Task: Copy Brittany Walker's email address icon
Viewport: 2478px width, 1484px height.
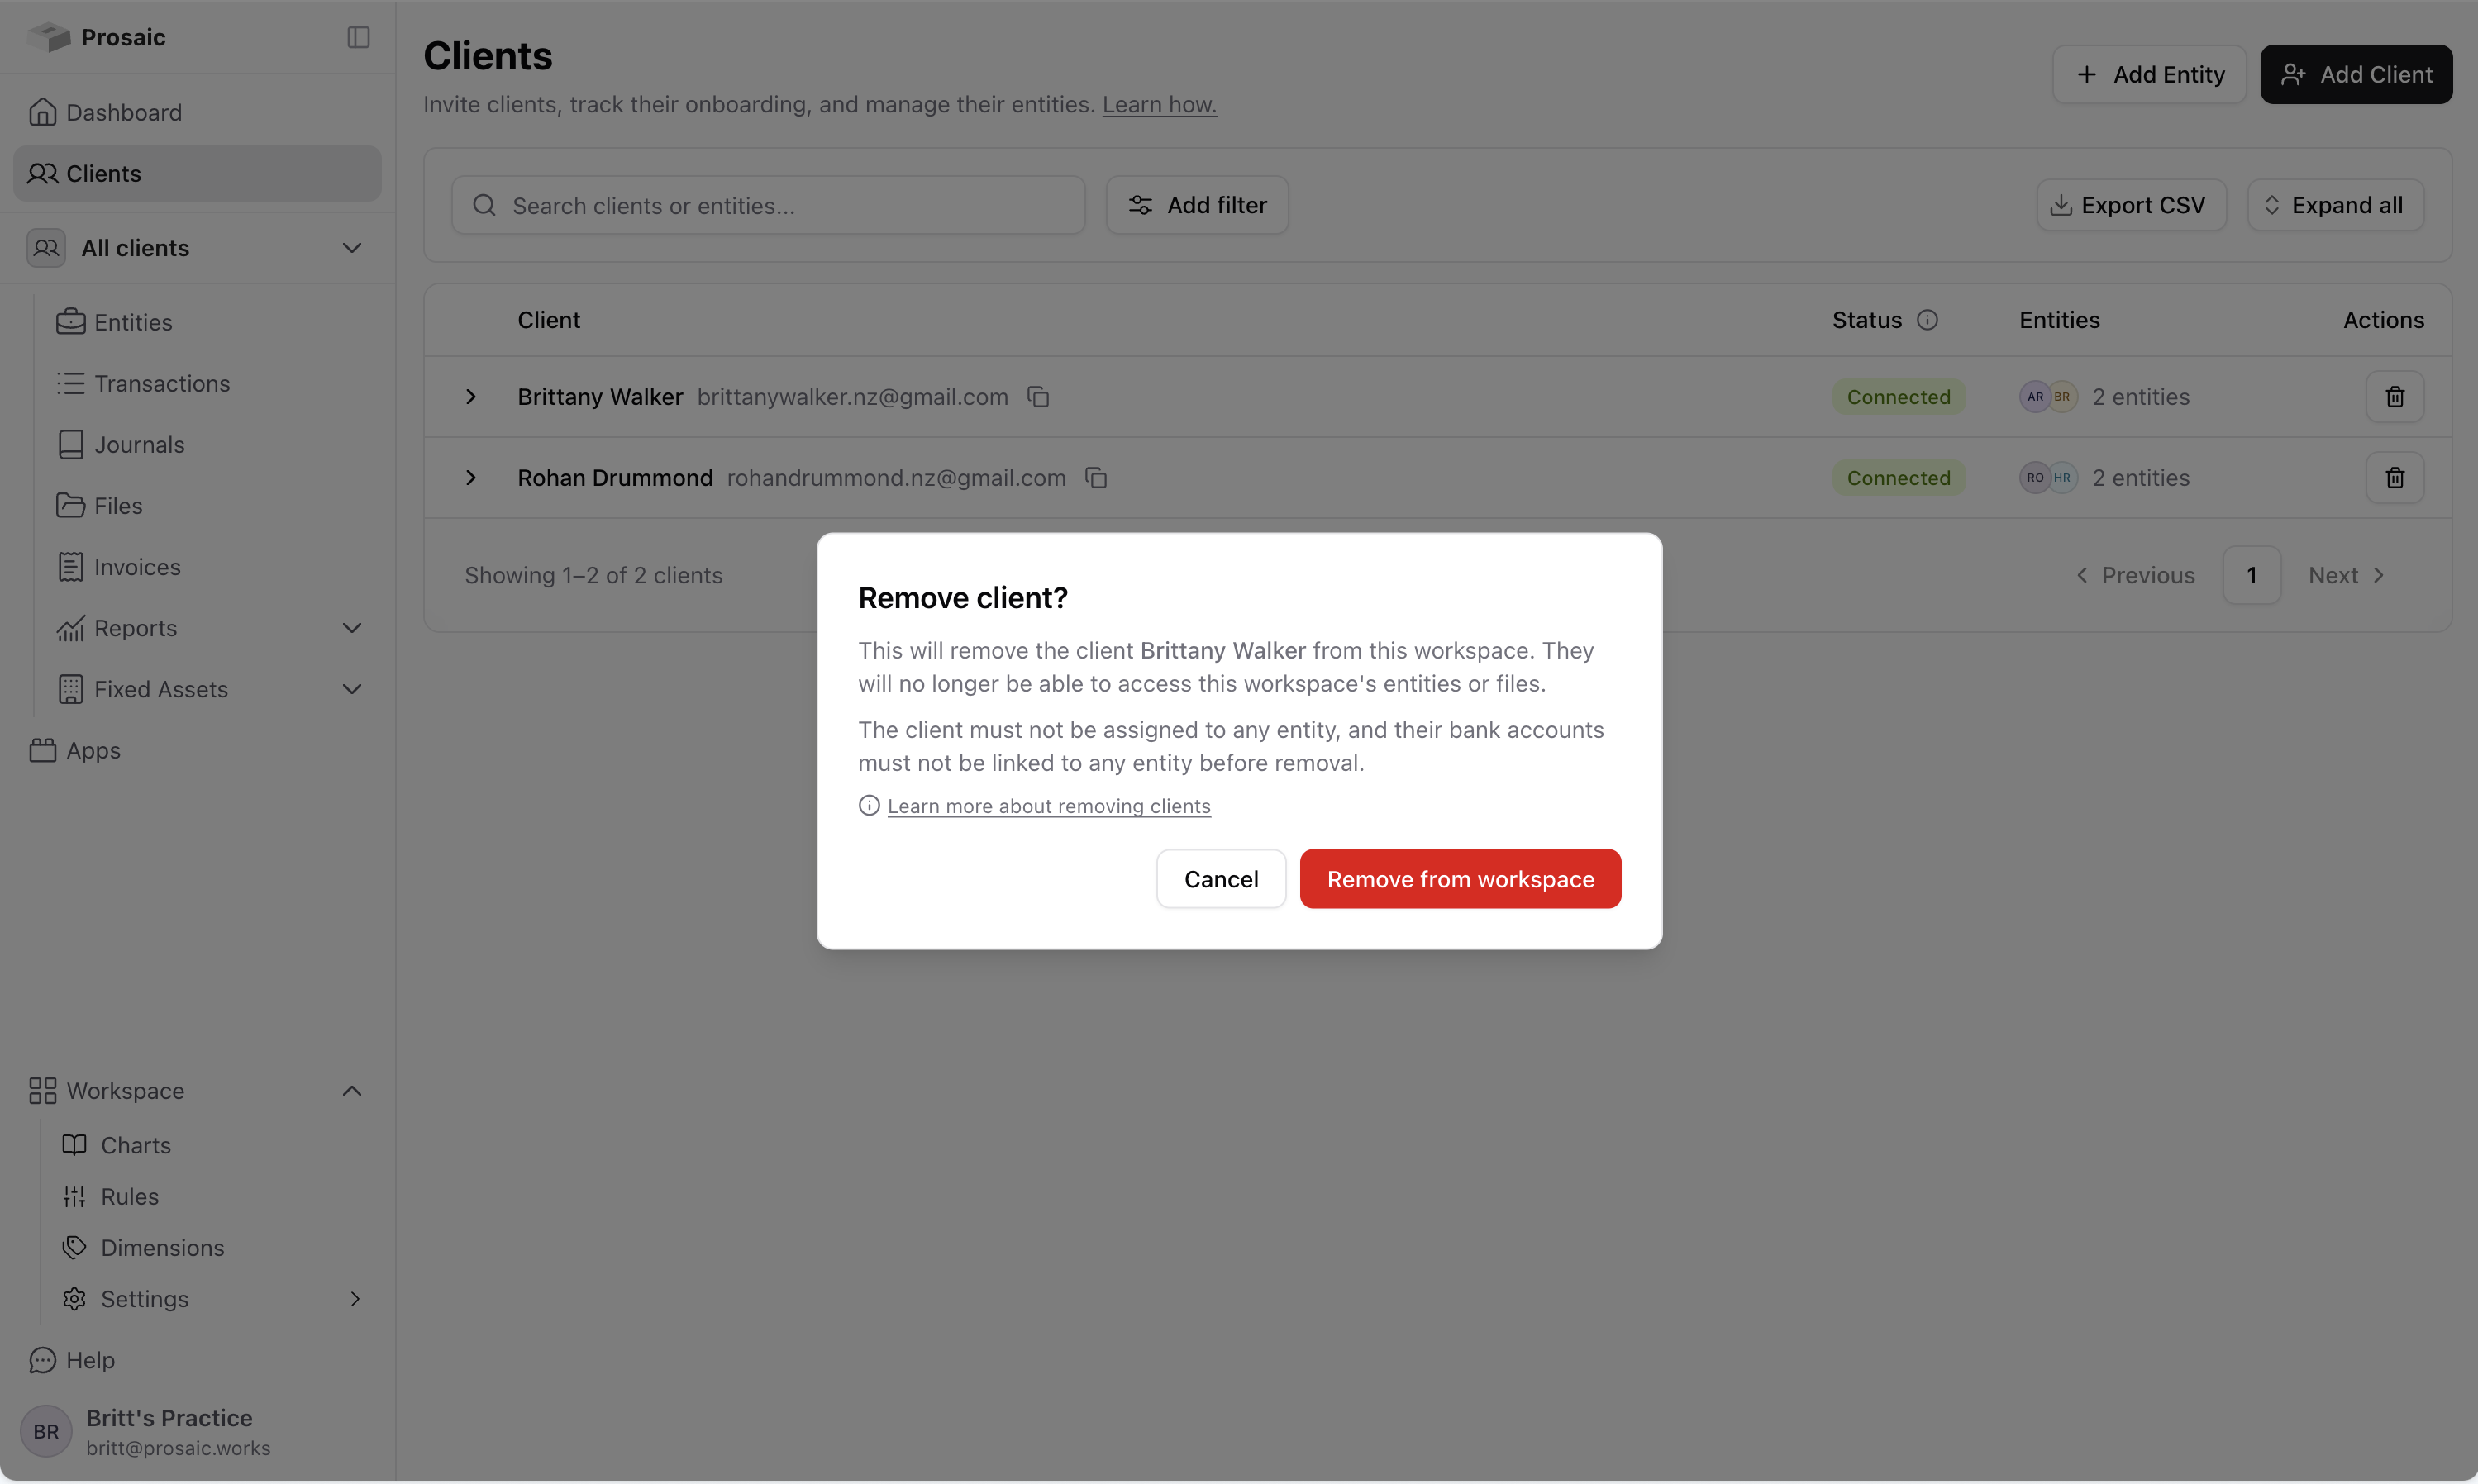Action: (1038, 397)
